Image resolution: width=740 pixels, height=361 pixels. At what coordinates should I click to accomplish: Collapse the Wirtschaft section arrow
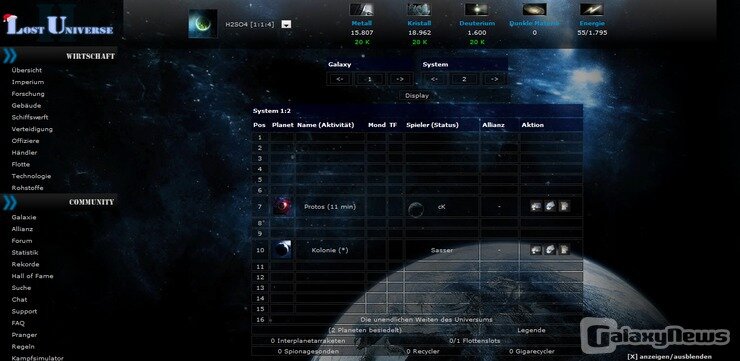[x=9, y=56]
